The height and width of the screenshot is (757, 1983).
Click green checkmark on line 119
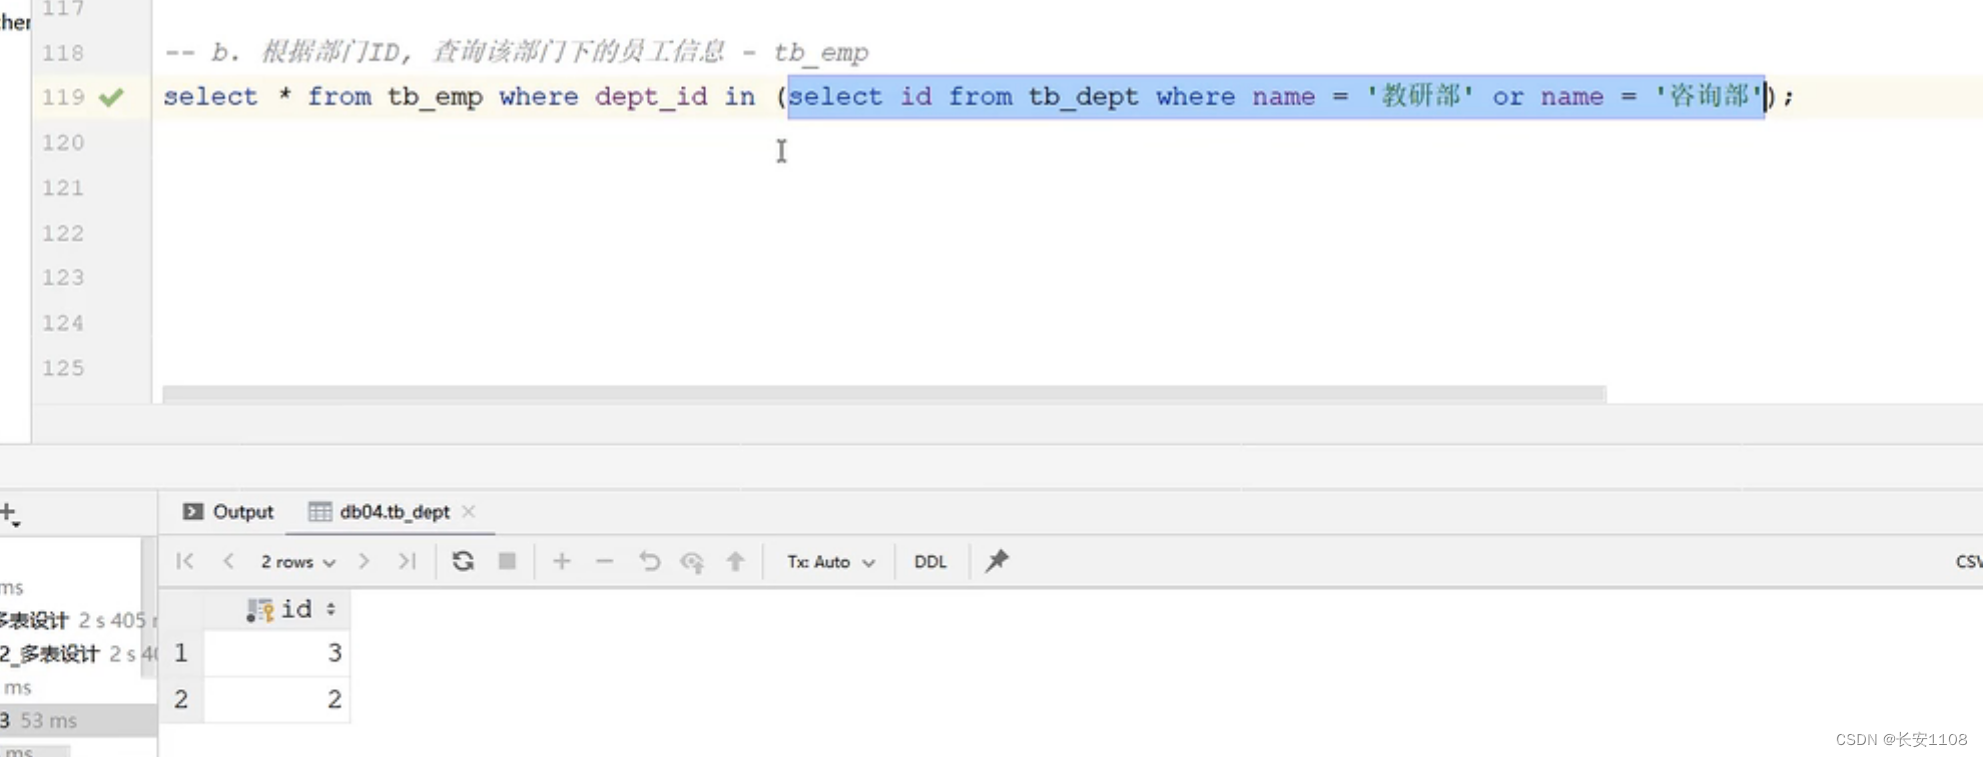pos(111,97)
